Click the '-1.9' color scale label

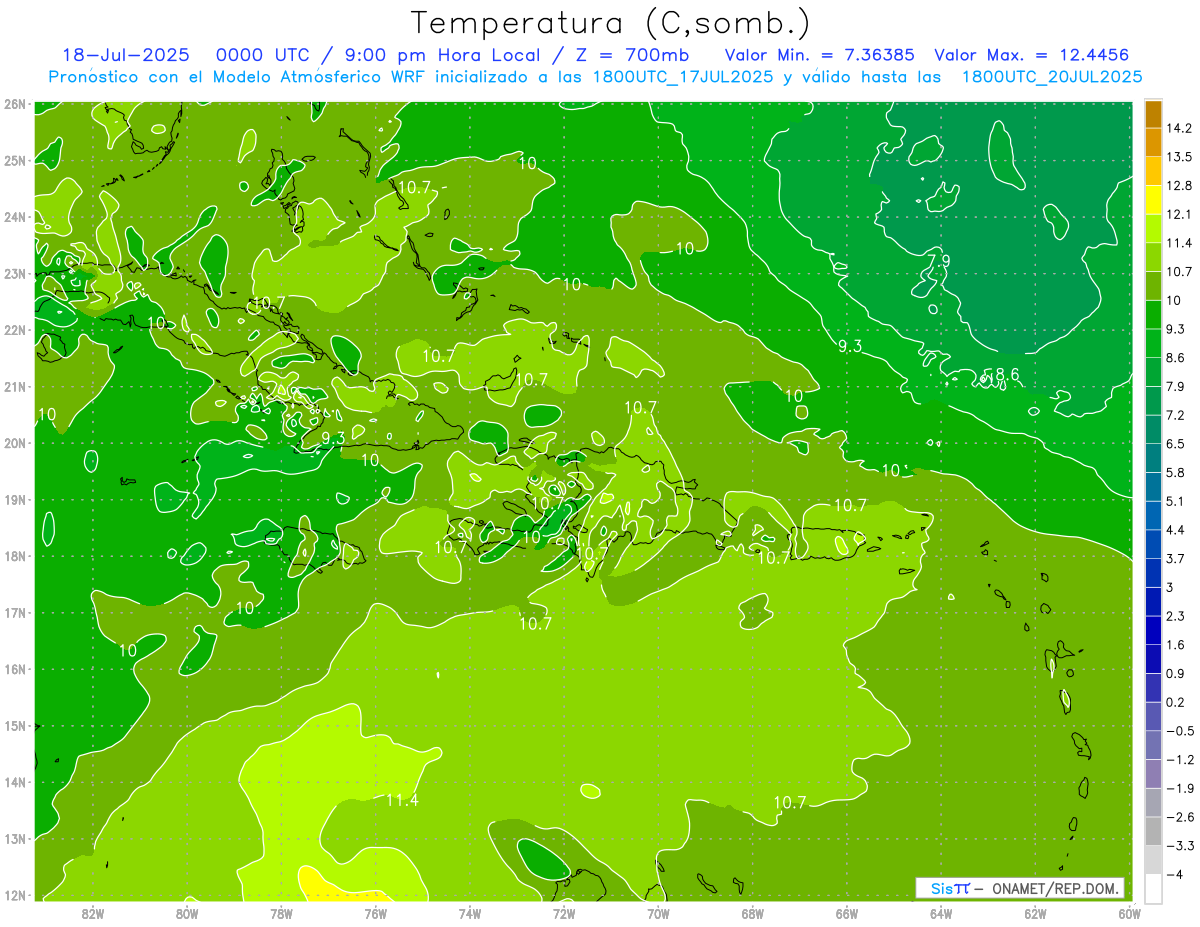(1179, 788)
